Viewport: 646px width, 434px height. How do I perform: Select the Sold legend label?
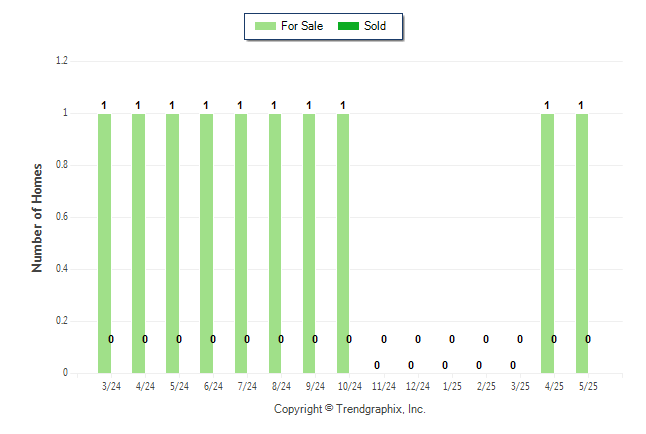point(375,26)
